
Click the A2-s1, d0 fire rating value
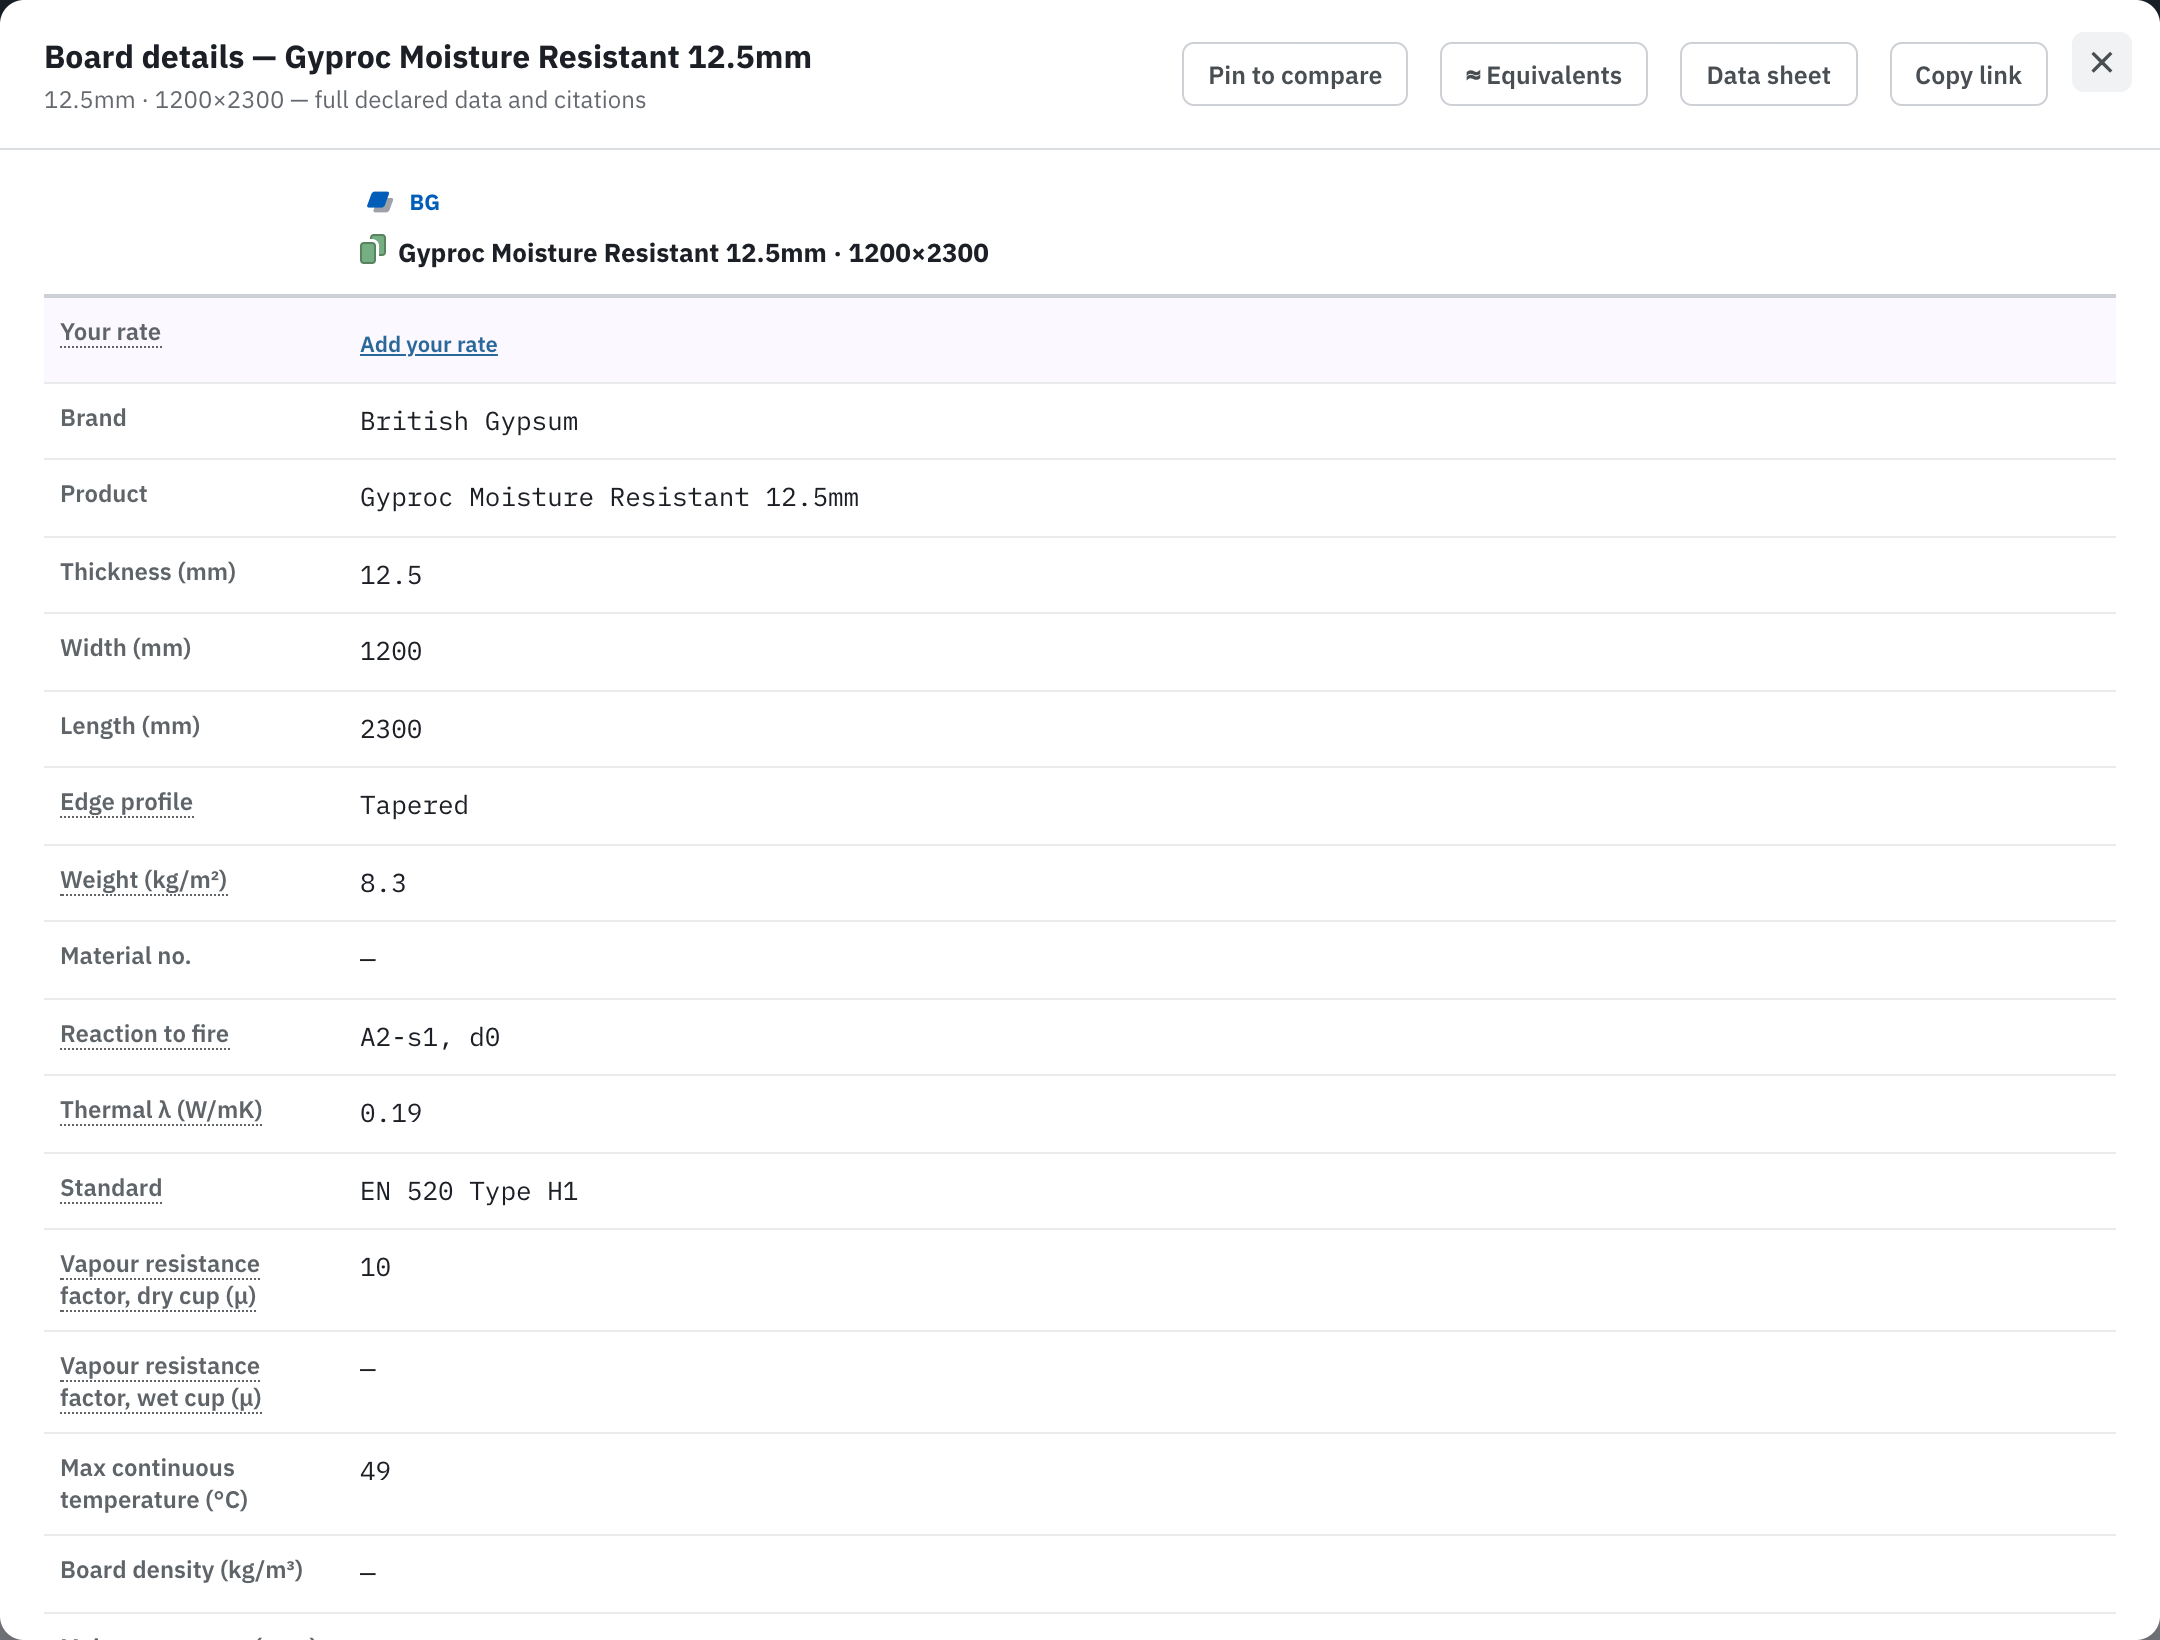tap(430, 1038)
